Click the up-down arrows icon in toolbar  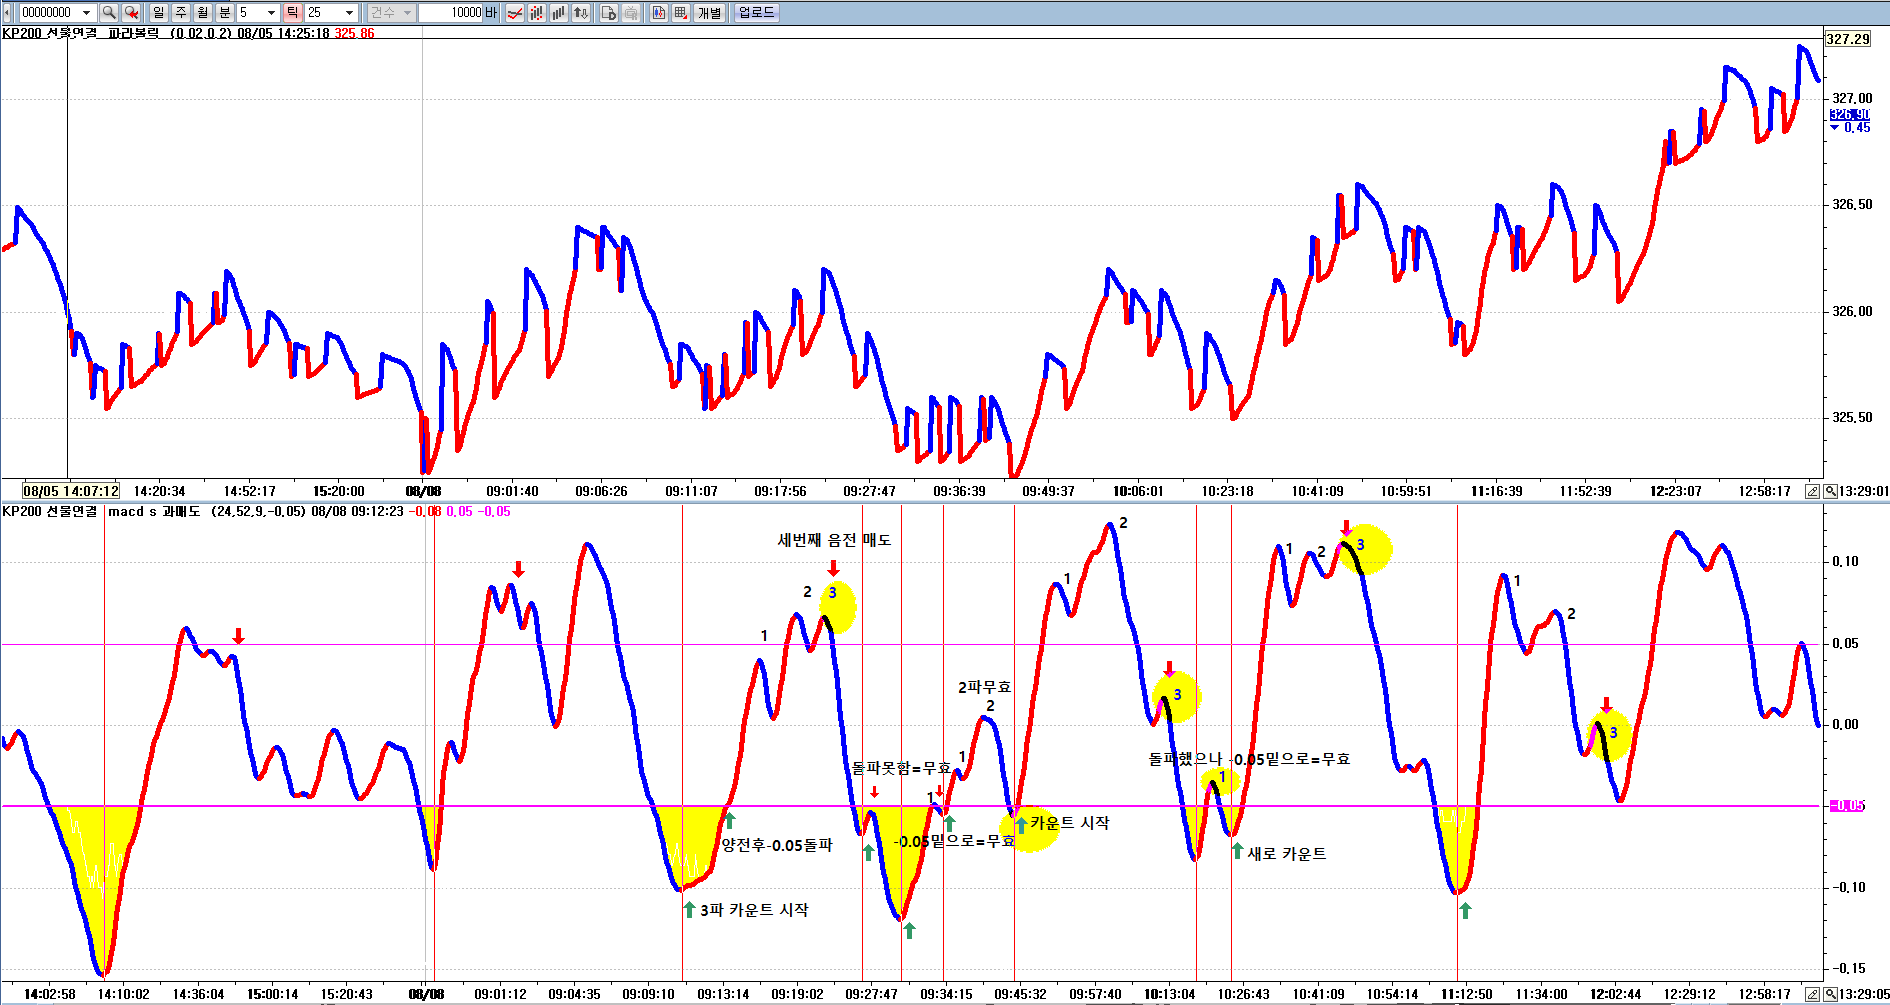[x=581, y=13]
